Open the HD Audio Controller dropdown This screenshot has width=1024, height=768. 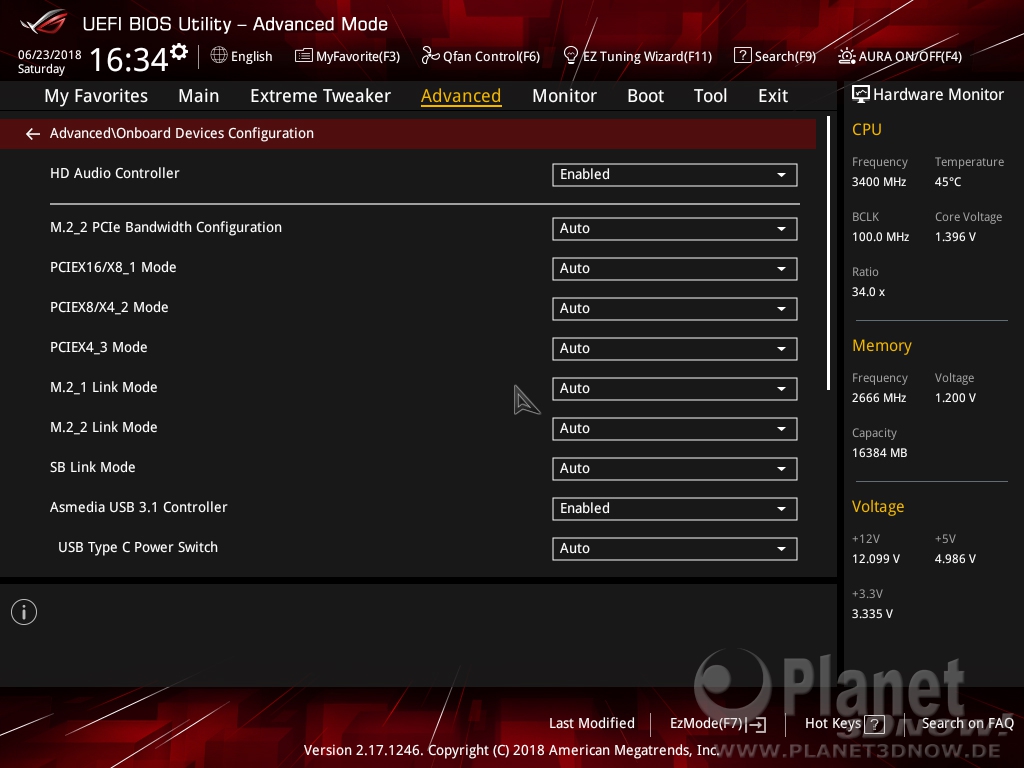tap(675, 175)
